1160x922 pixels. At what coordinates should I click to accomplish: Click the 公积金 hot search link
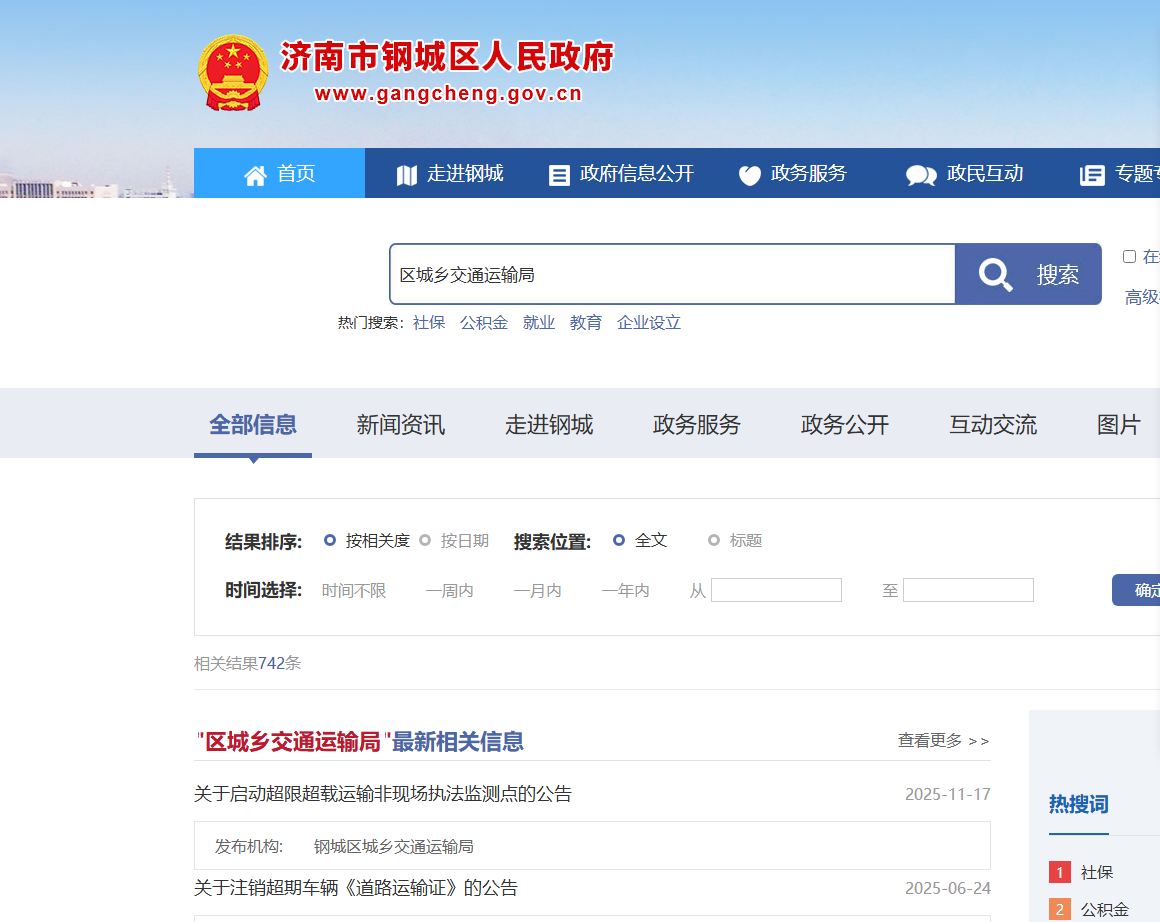pyautogui.click(x=484, y=323)
